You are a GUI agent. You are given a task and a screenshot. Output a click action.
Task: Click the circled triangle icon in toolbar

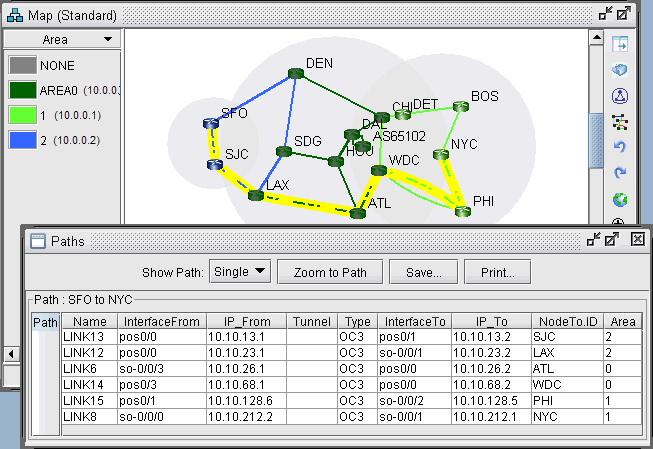click(619, 95)
